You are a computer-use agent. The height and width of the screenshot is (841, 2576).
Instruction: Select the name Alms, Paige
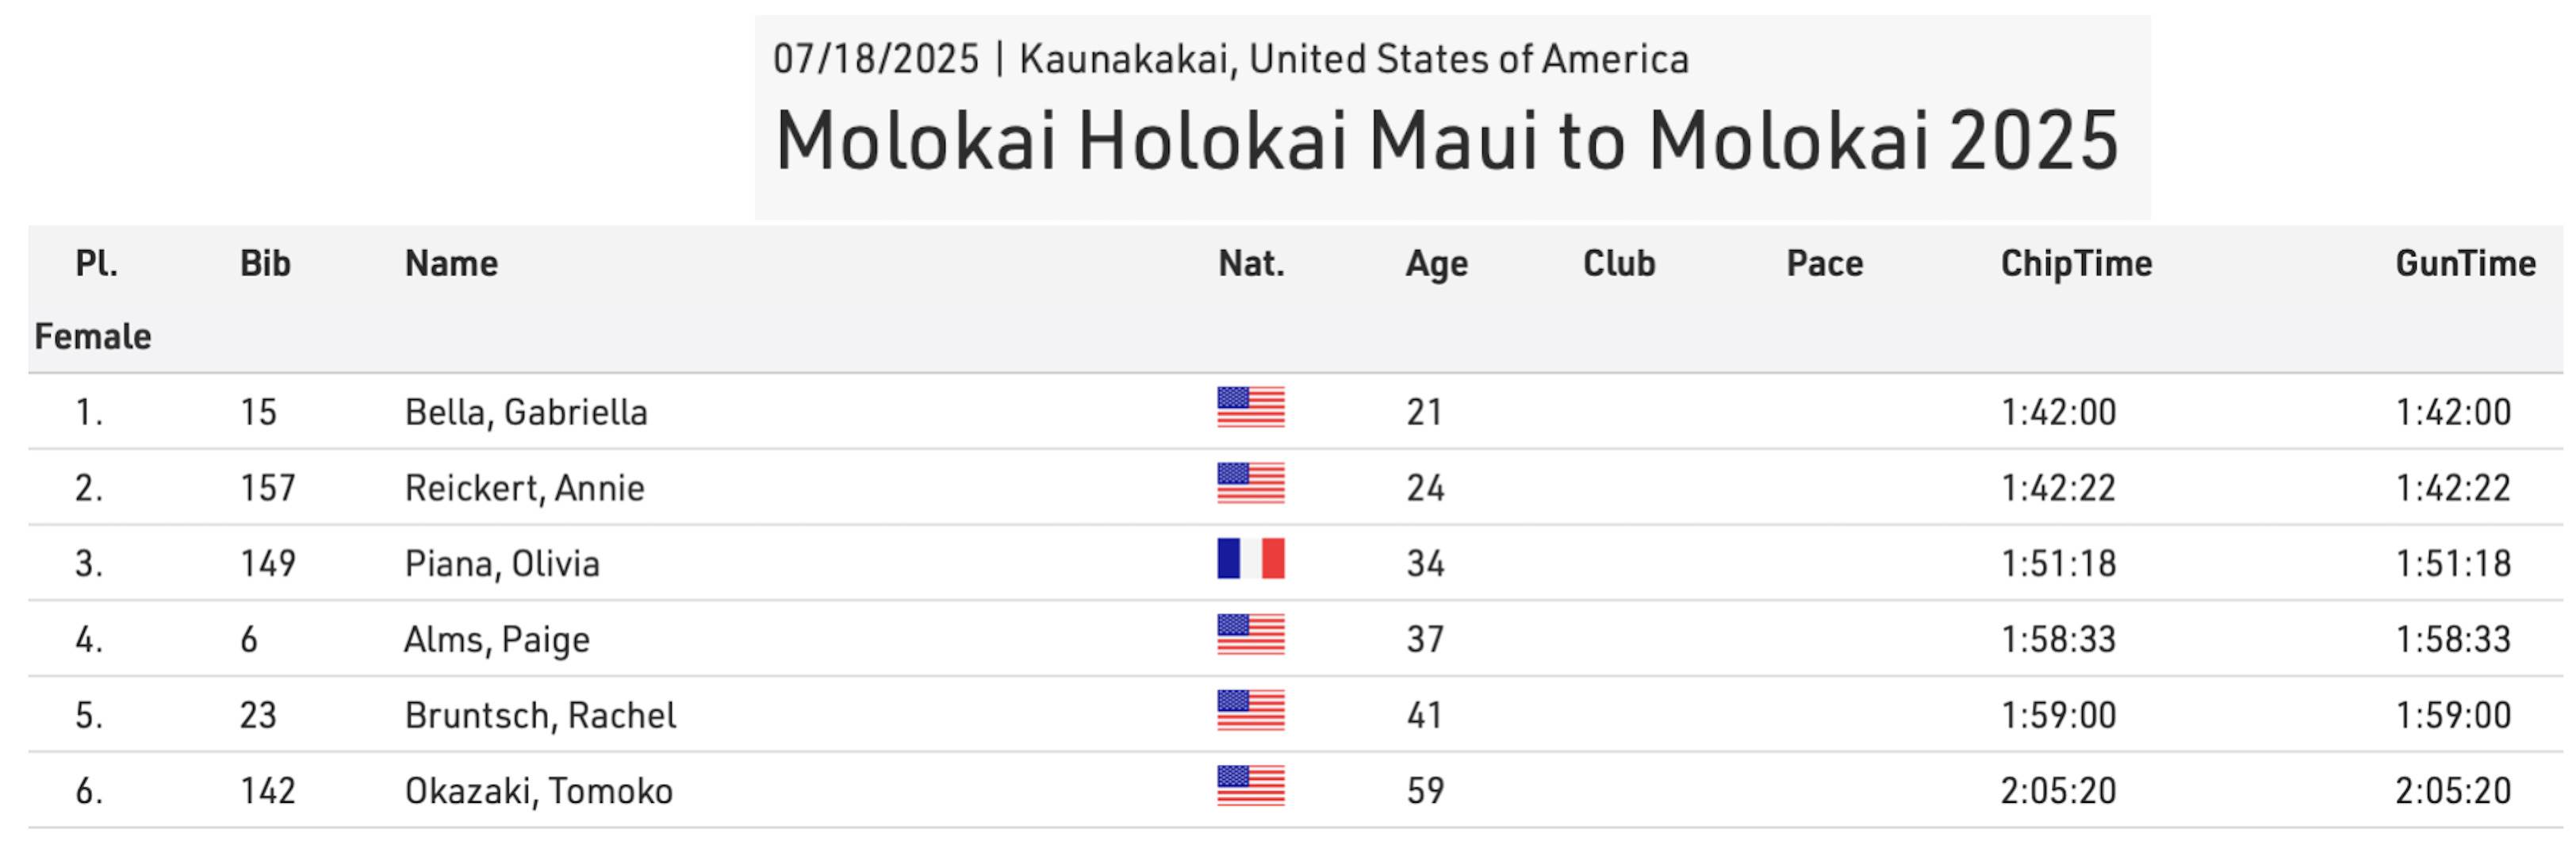click(497, 640)
